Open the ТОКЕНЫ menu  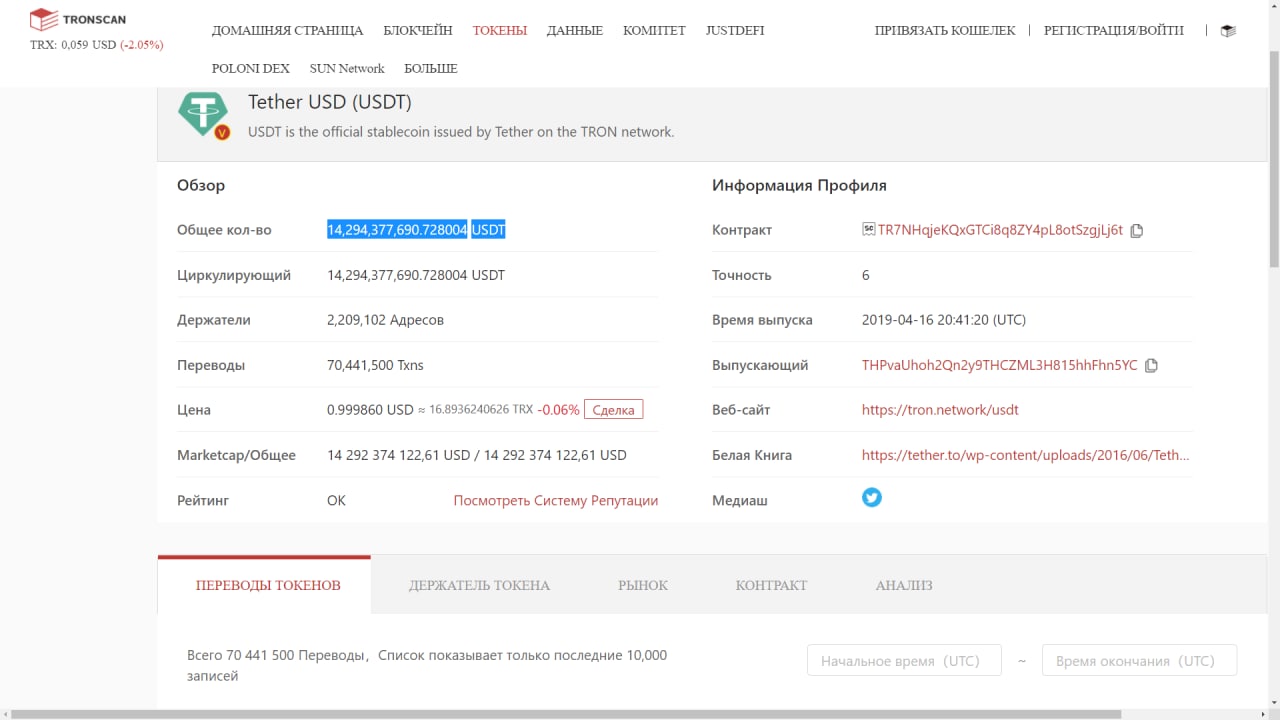tap(500, 31)
